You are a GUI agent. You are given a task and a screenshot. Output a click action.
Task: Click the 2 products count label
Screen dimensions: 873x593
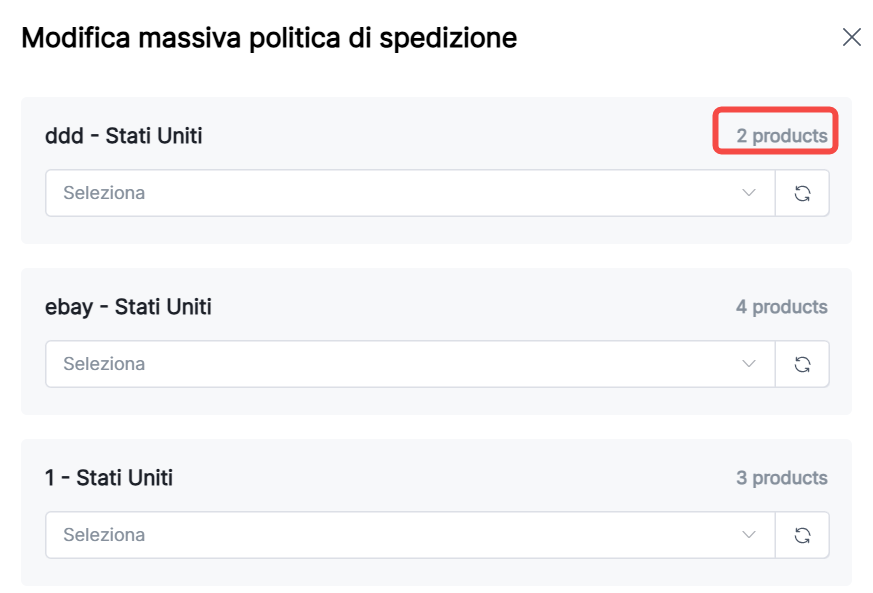(781, 136)
